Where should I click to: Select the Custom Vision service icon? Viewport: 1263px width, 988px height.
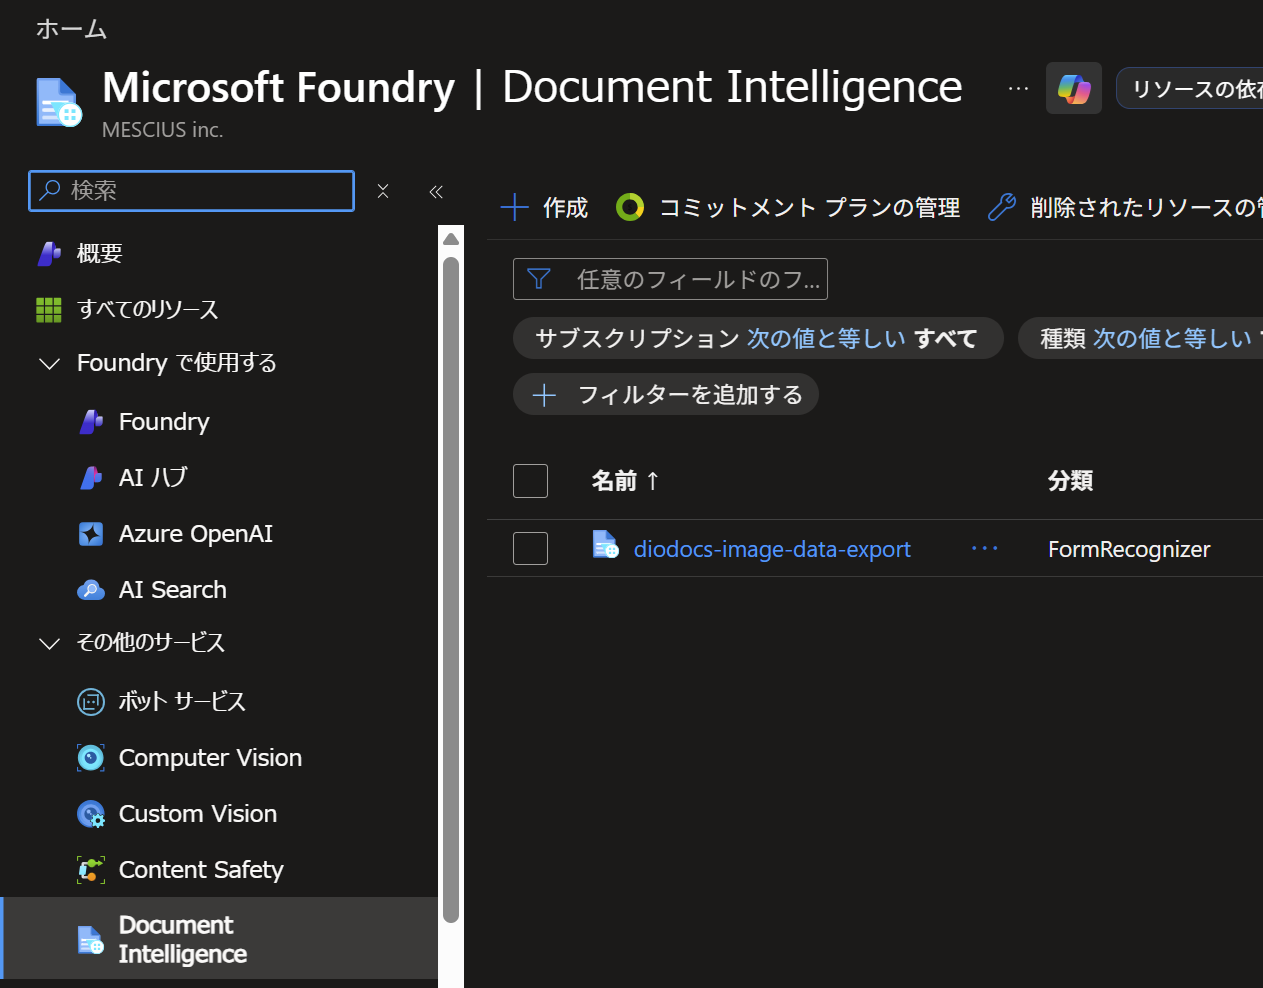point(90,813)
